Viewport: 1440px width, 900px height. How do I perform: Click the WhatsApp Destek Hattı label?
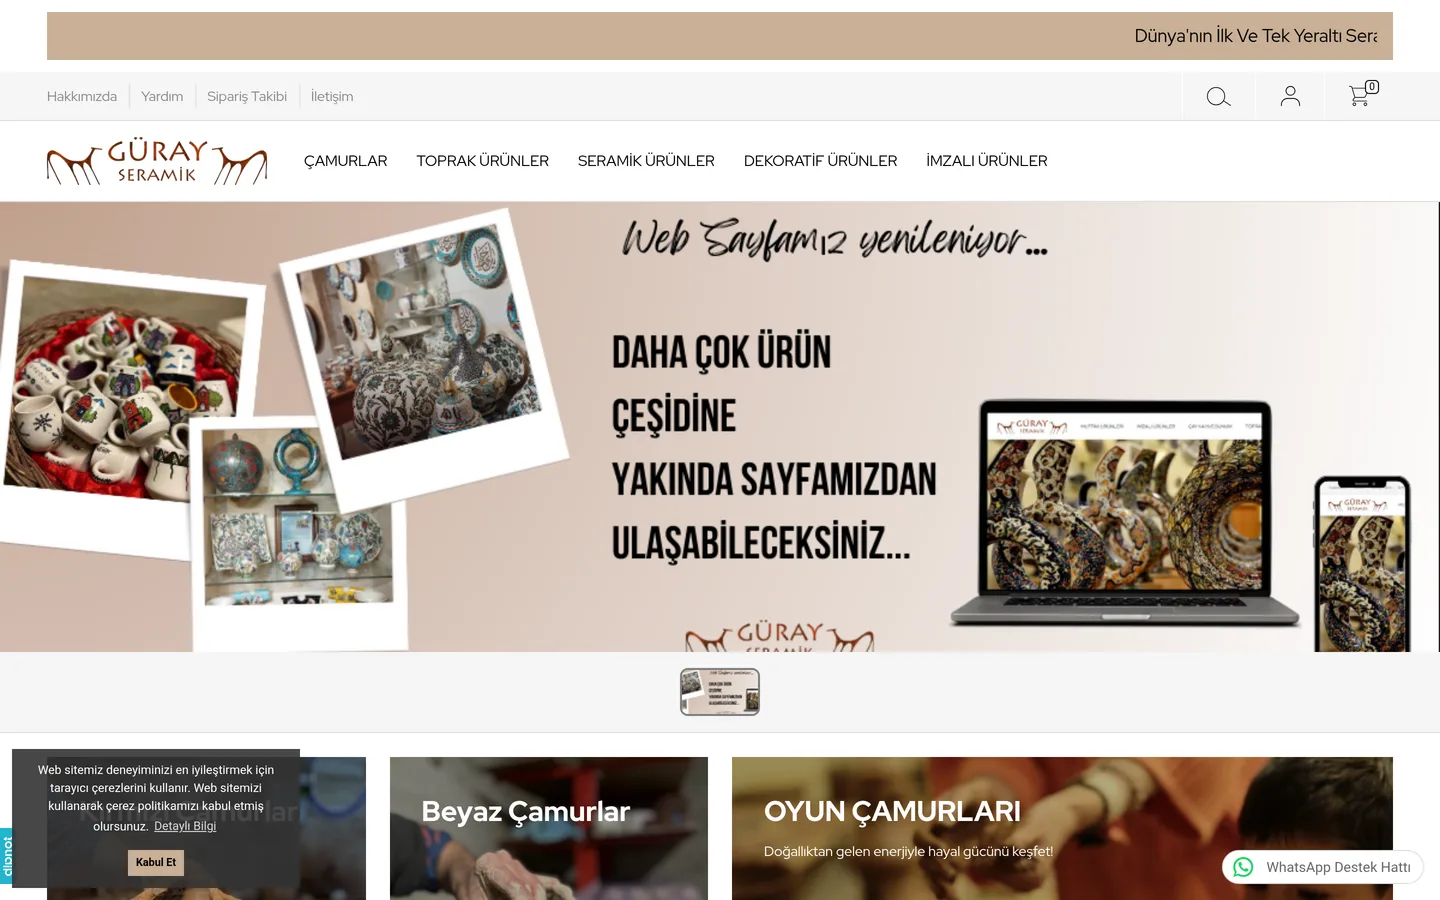point(1338,867)
